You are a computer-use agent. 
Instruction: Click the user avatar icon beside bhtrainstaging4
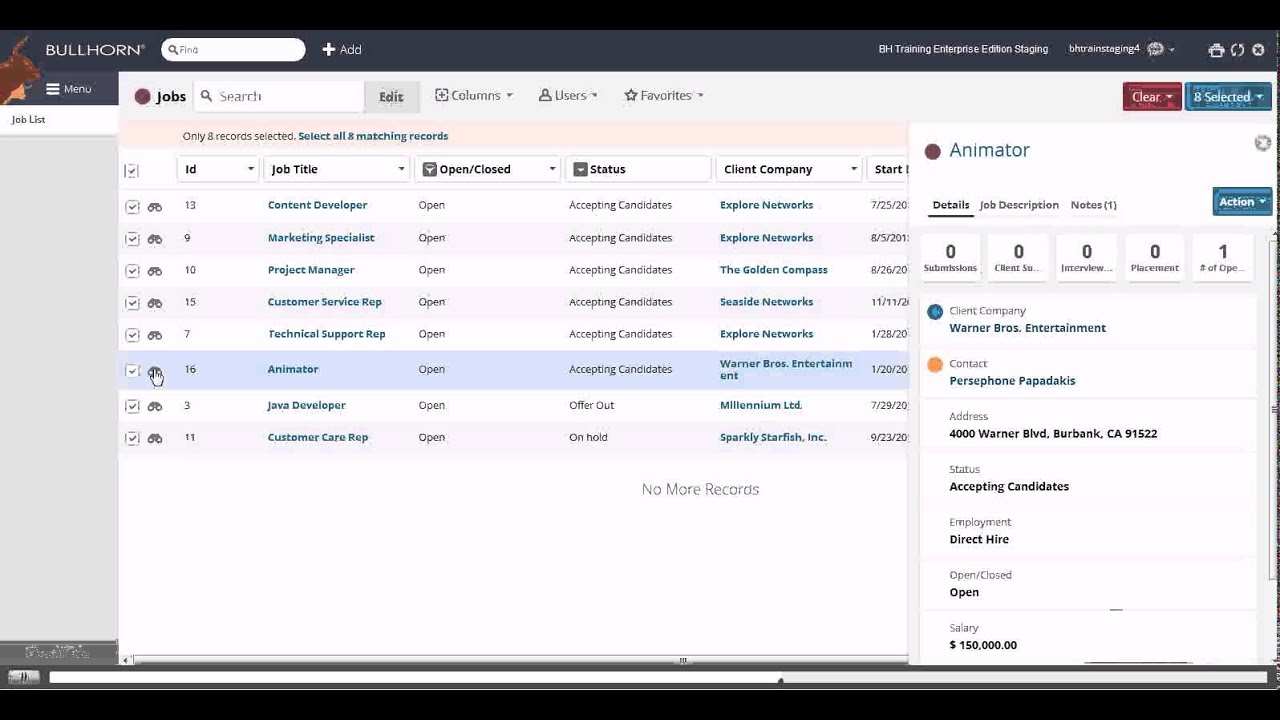[1156, 49]
